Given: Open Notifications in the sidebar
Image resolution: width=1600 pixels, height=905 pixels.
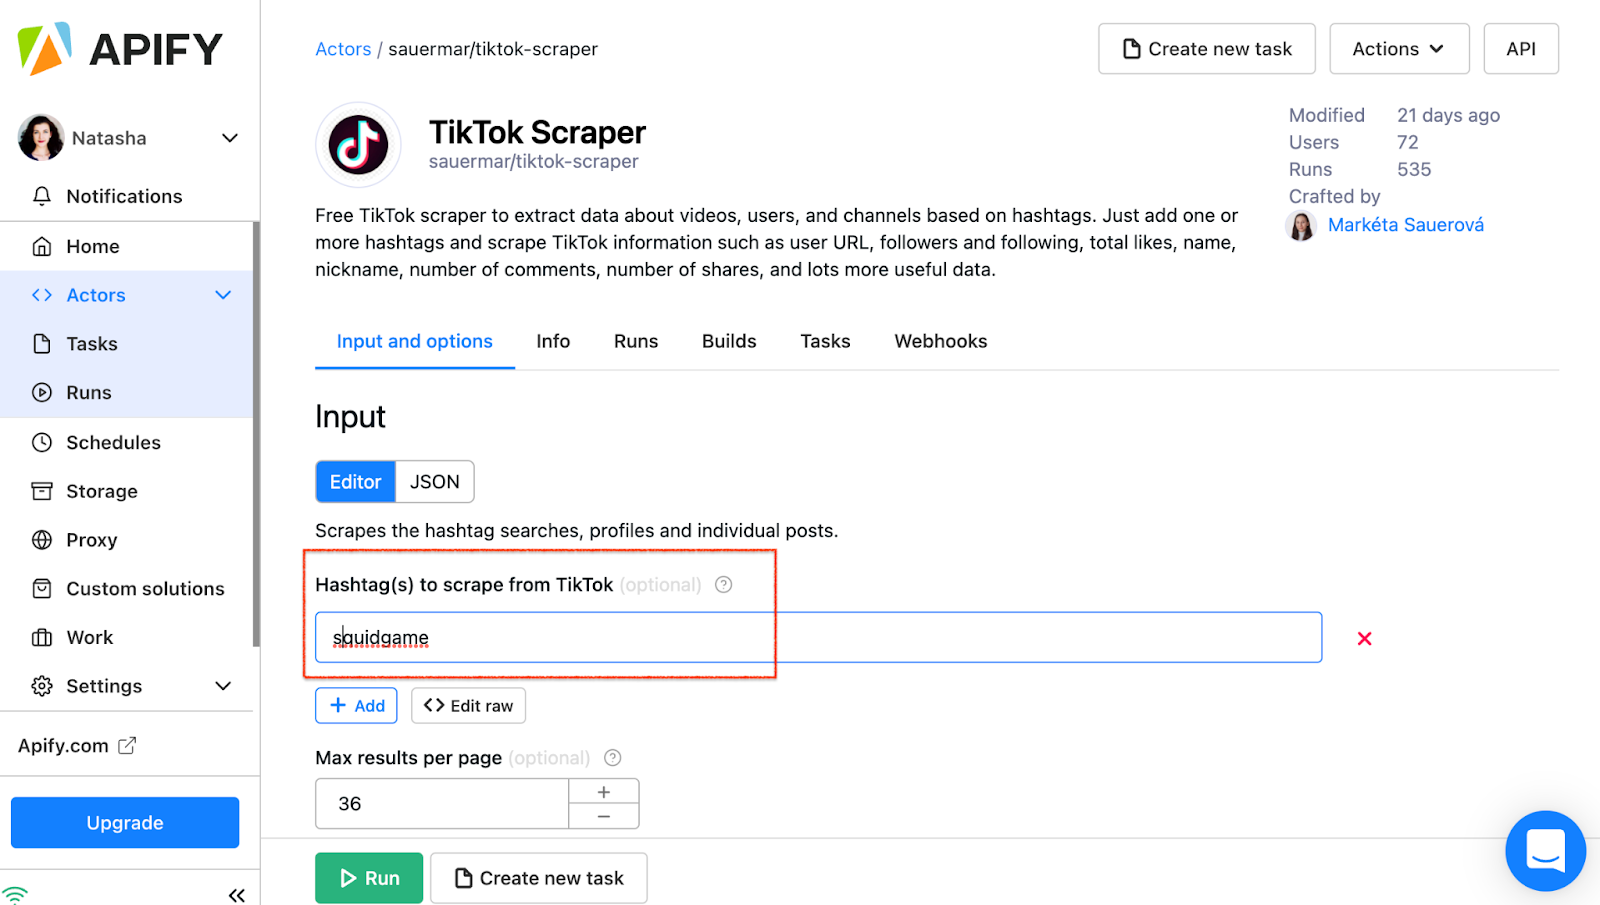Looking at the screenshot, I should point(124,196).
